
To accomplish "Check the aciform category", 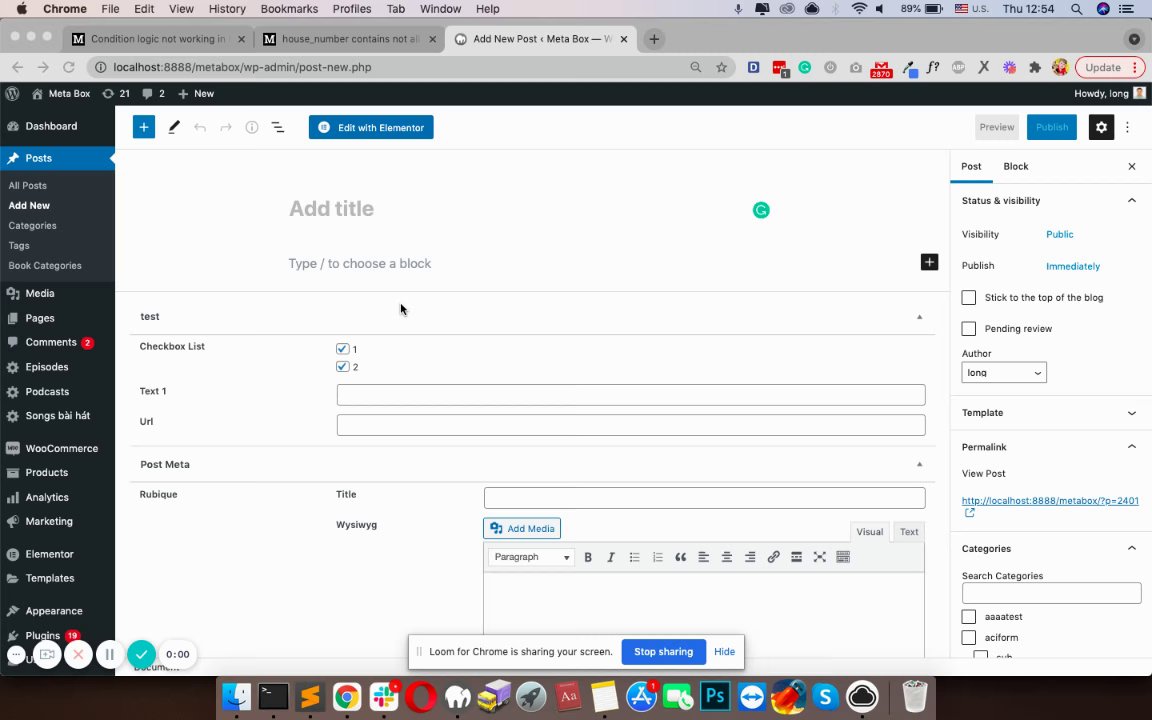I will [x=968, y=637].
